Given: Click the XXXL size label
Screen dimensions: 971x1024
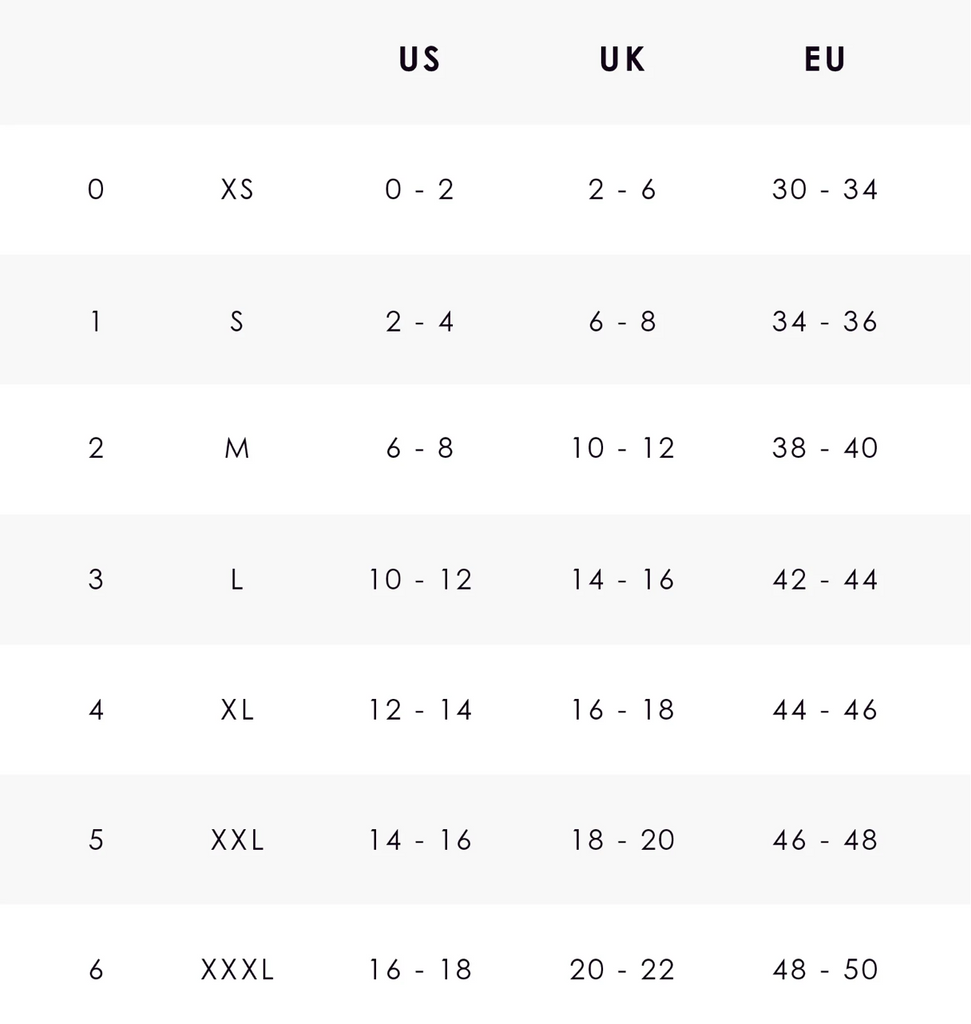Looking at the screenshot, I should point(237,969).
